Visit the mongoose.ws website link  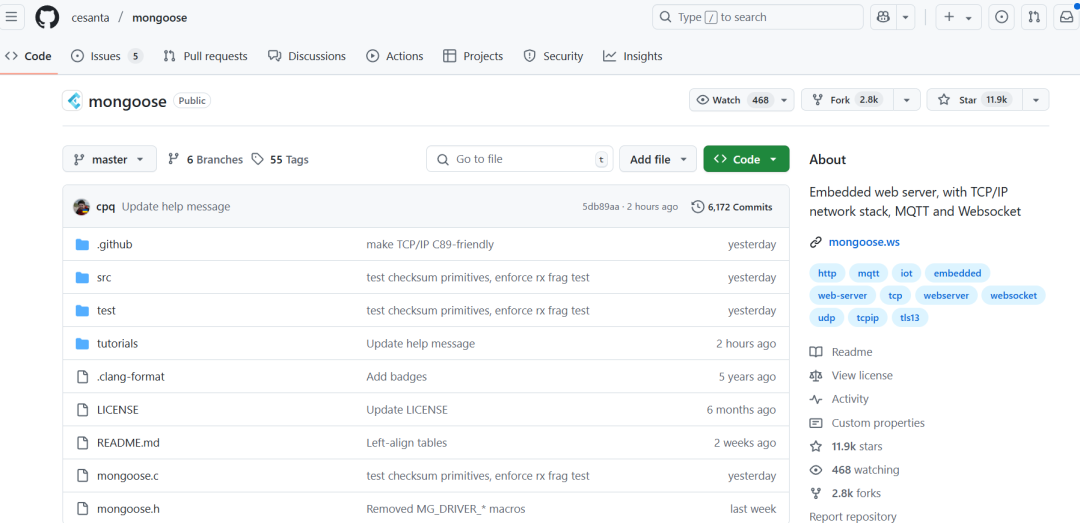864,243
